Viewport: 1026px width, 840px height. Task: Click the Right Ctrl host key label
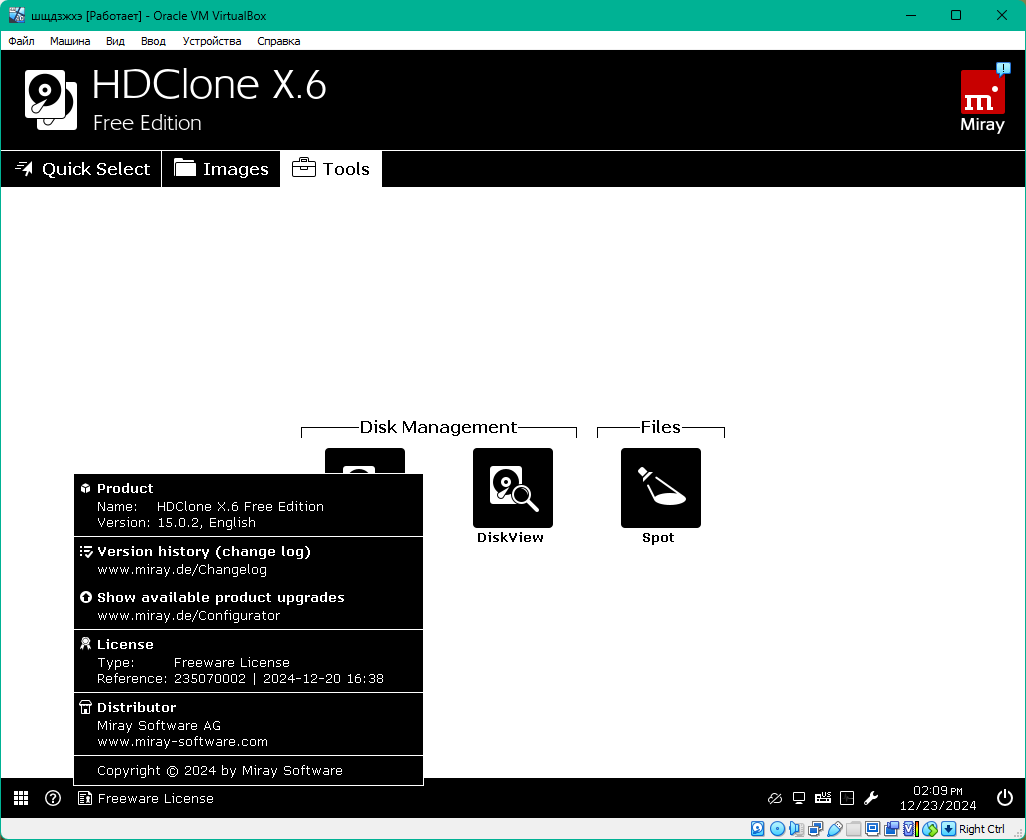982,830
